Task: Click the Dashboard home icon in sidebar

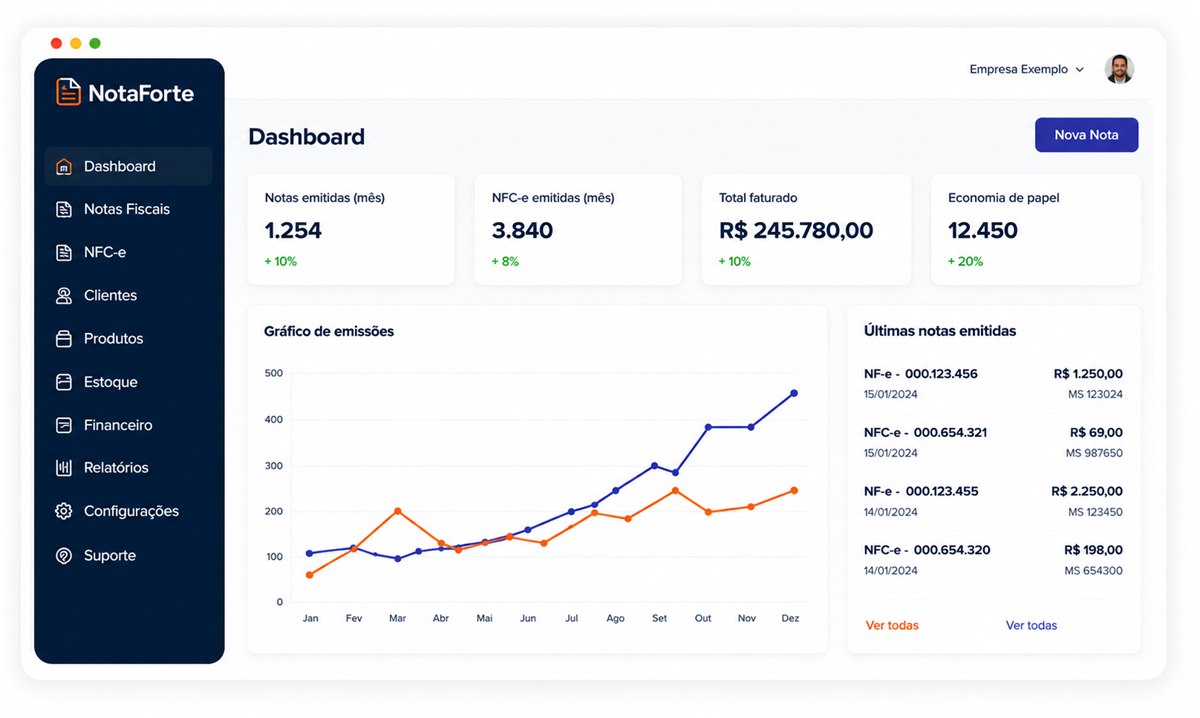Action: coord(64,167)
